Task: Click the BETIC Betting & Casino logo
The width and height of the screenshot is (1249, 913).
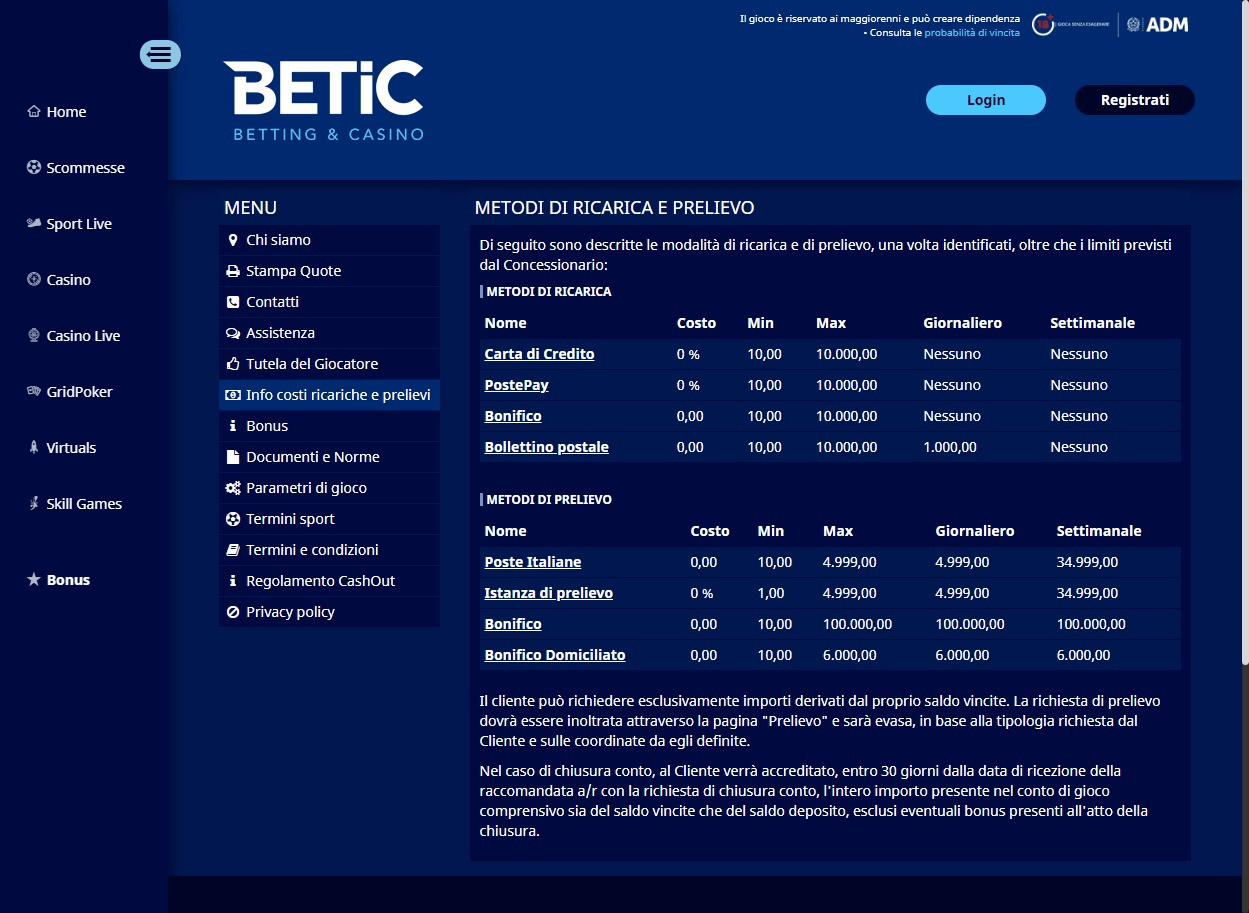Action: 324,100
